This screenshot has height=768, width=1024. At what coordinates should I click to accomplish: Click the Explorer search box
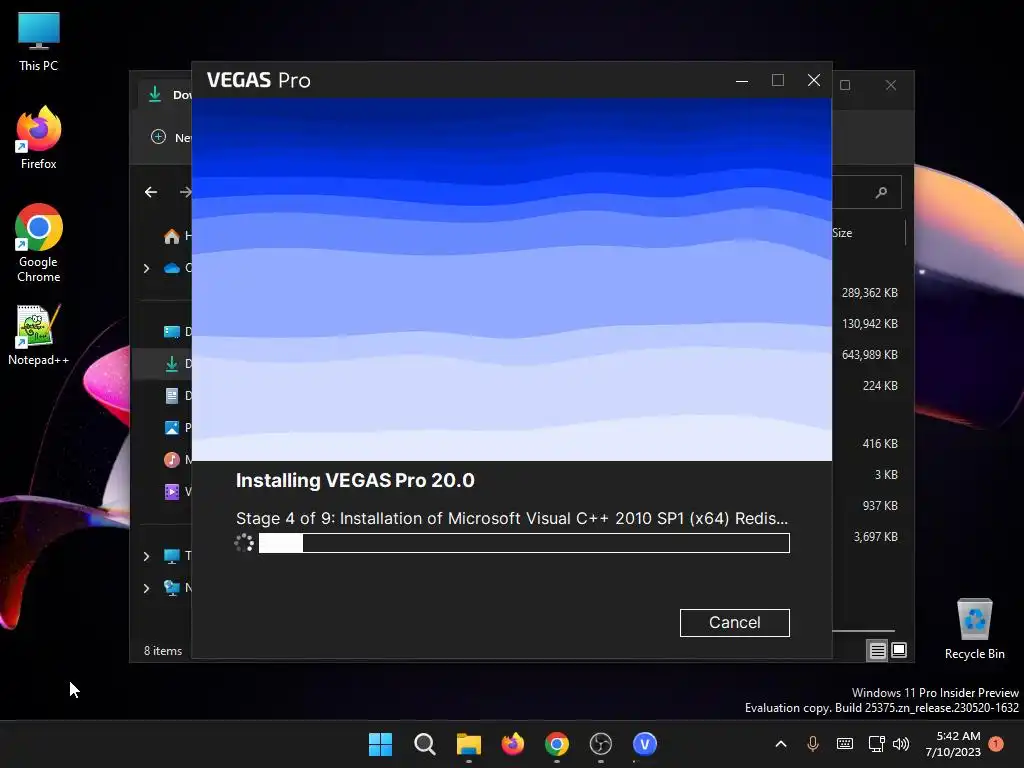point(867,192)
